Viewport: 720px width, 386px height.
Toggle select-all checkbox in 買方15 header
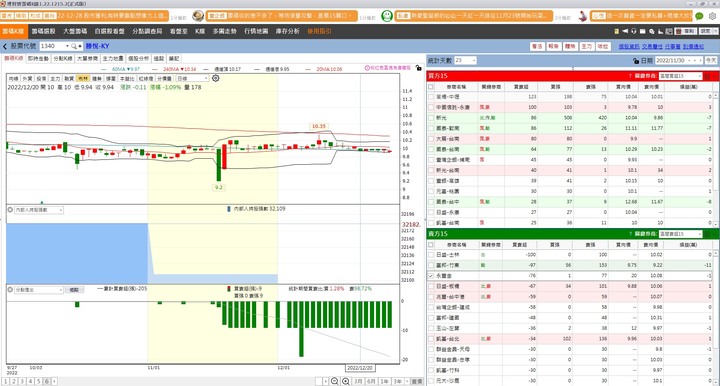pos(431,86)
